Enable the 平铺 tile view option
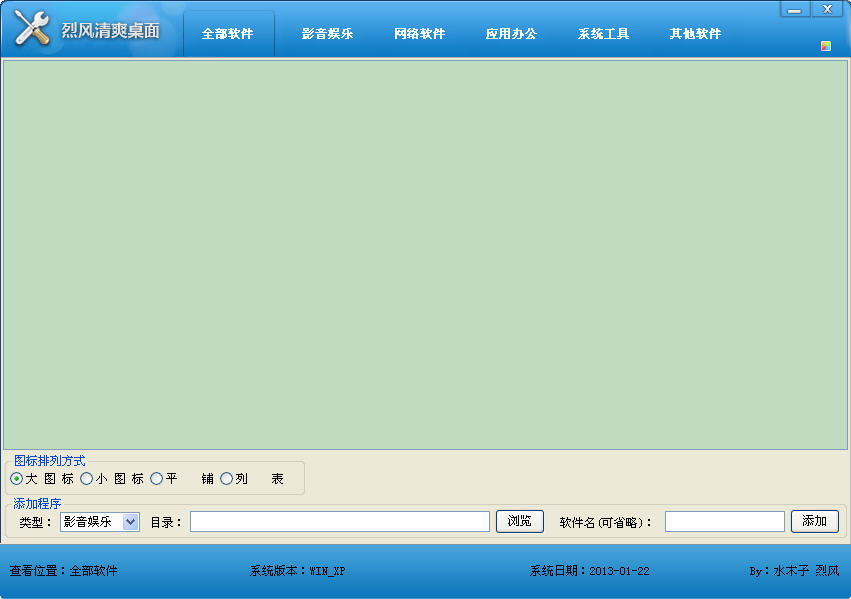Image resolution: width=851 pixels, height=599 pixels. 156,479
